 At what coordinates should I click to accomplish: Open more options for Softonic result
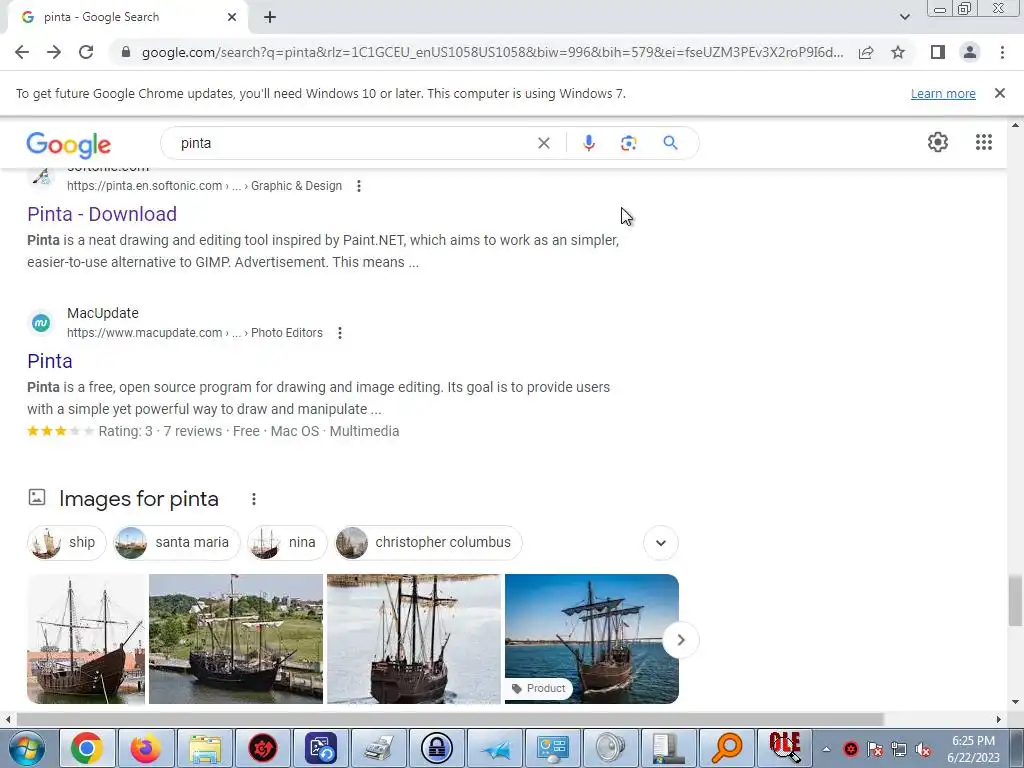click(359, 186)
